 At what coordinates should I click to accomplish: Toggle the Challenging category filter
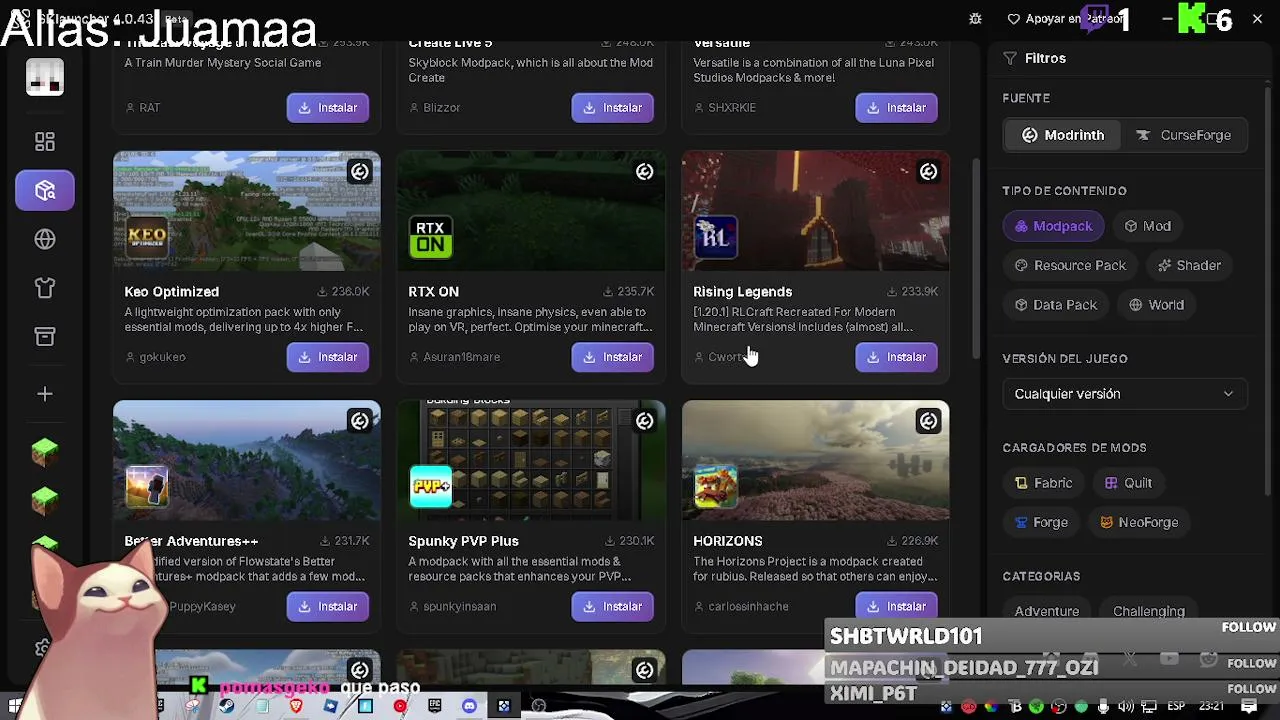(1149, 611)
